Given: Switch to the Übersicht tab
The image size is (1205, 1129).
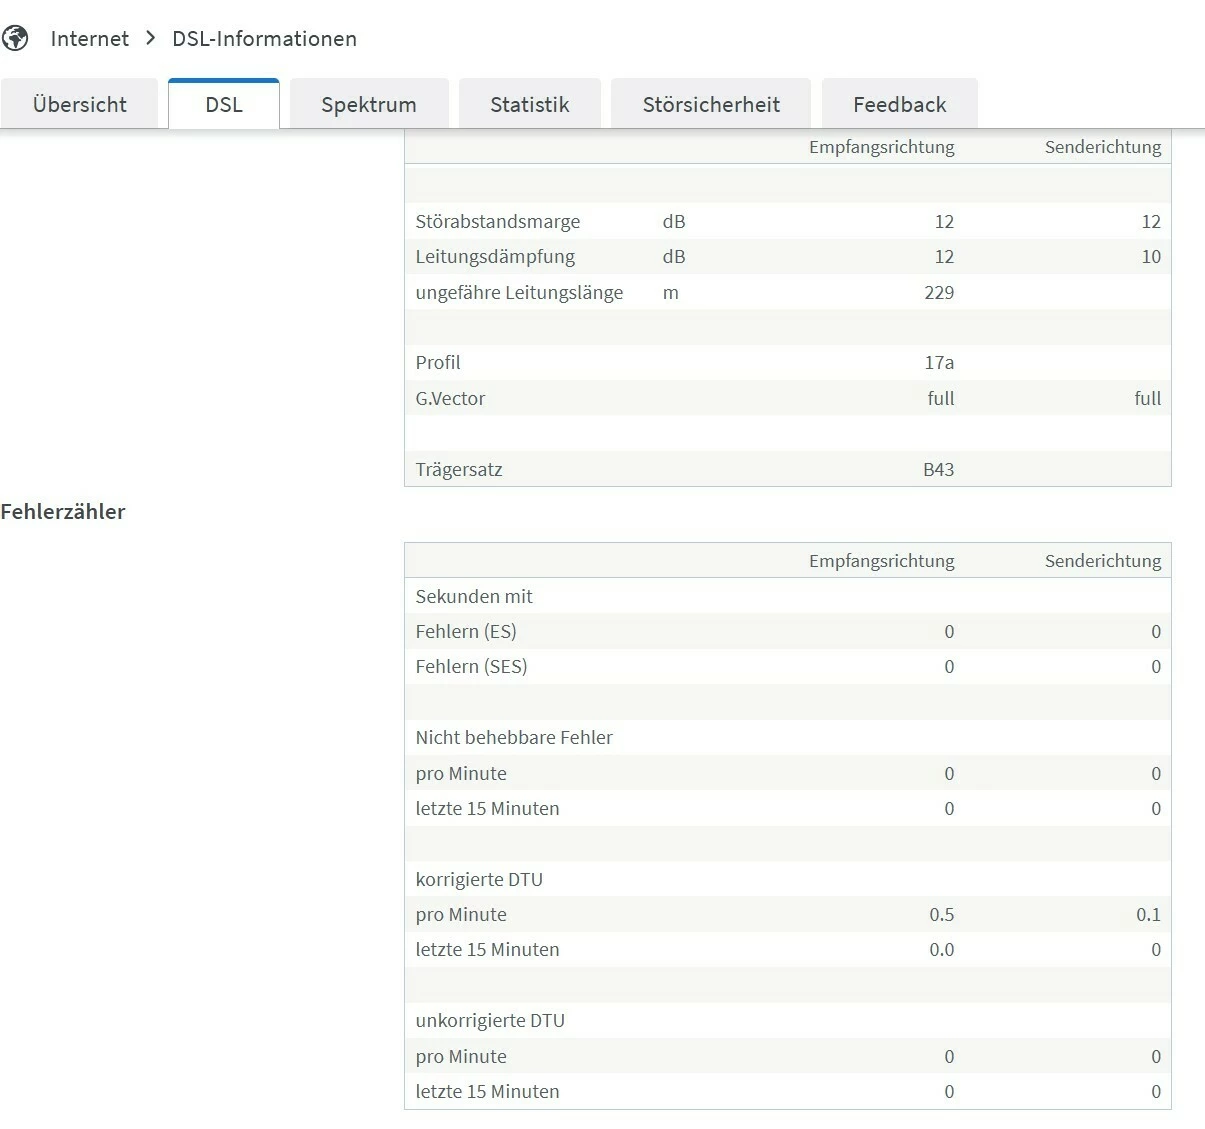Looking at the screenshot, I should coord(80,105).
